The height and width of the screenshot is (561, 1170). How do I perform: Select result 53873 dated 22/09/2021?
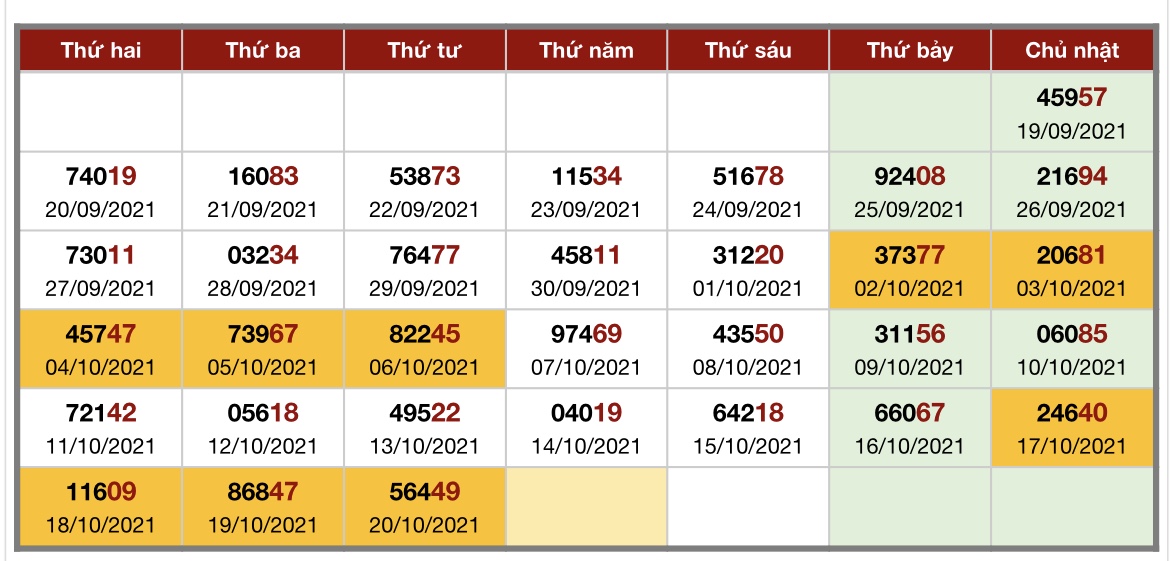click(x=425, y=192)
